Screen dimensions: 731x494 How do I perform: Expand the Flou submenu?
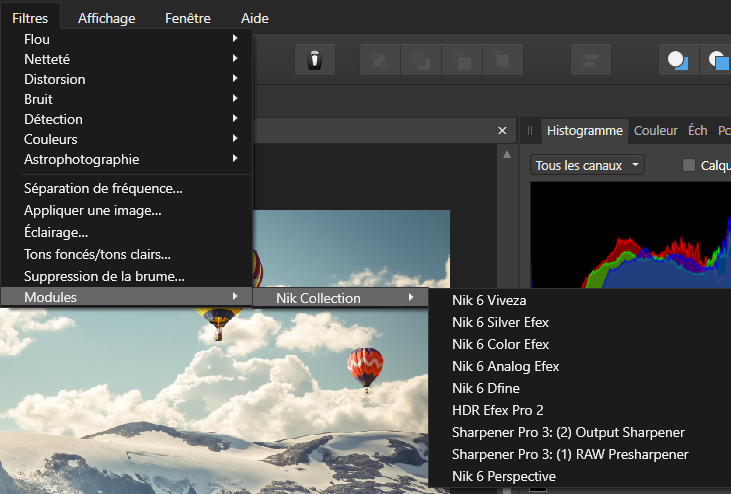pyautogui.click(x=127, y=39)
